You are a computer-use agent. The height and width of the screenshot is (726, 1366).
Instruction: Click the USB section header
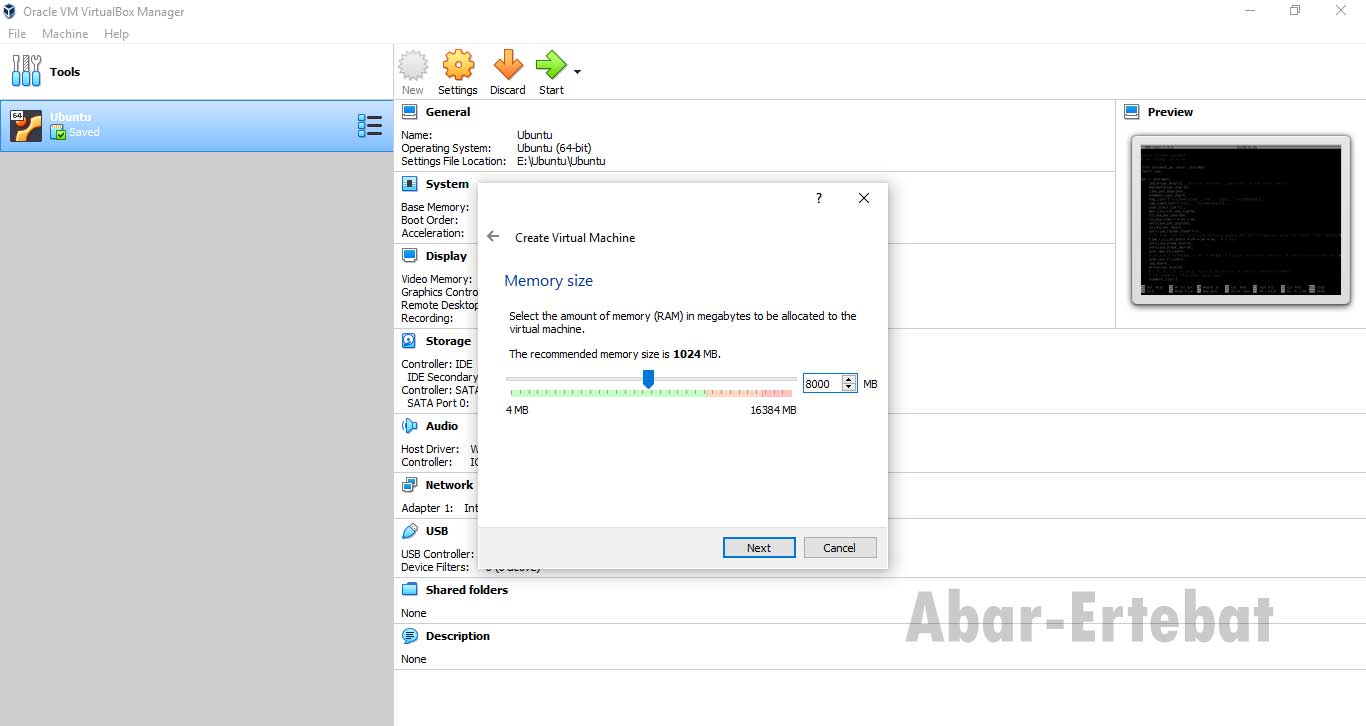coord(437,531)
